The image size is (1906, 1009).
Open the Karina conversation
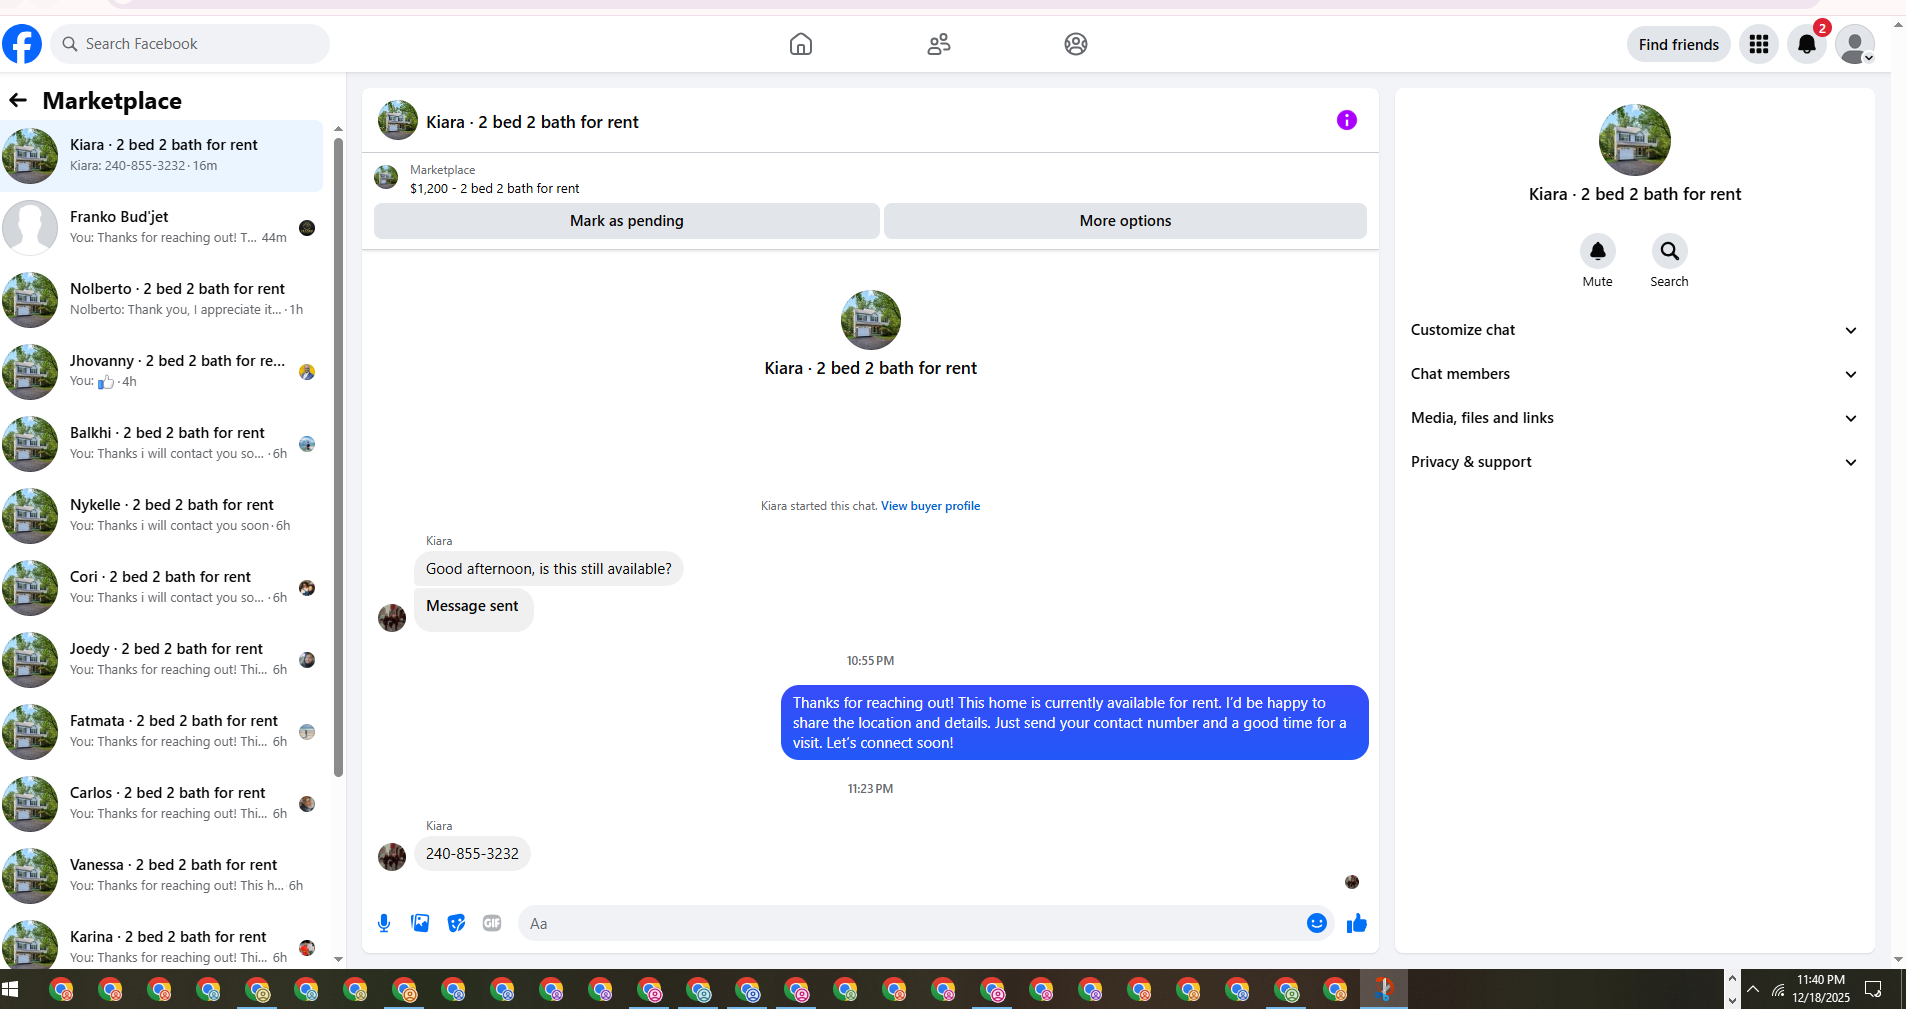click(x=162, y=942)
